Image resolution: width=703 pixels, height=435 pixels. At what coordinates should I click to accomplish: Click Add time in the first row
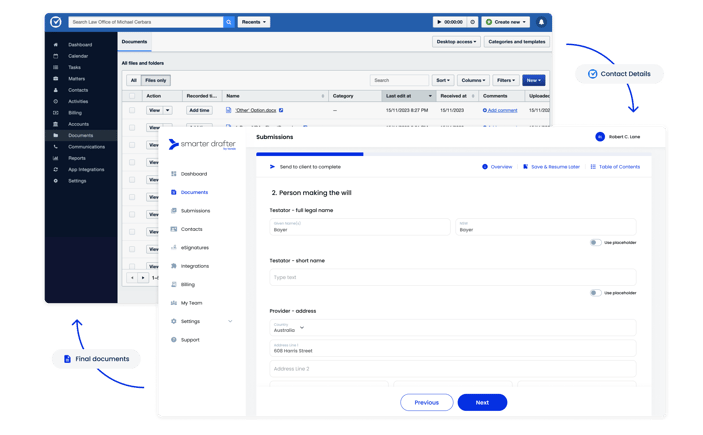199,110
